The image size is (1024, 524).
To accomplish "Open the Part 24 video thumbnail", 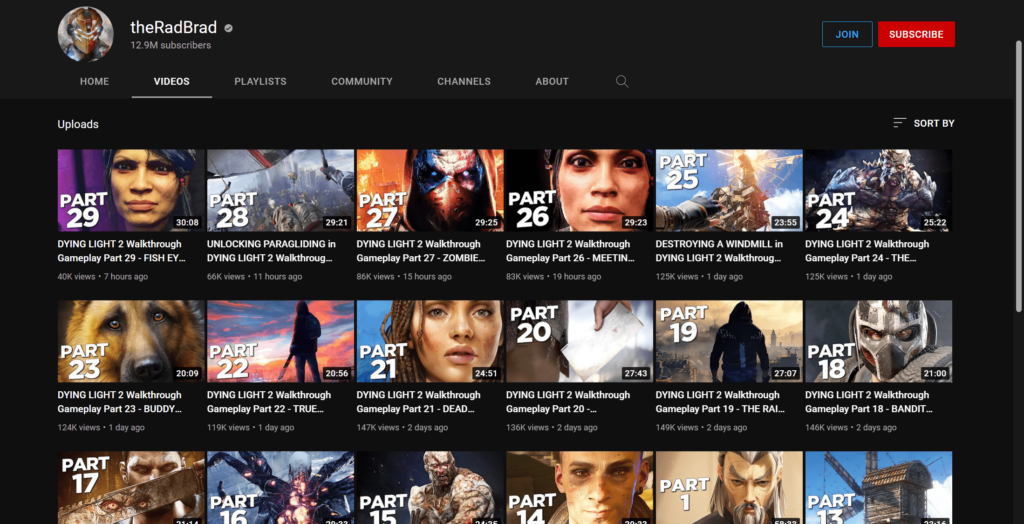I will tap(879, 190).
